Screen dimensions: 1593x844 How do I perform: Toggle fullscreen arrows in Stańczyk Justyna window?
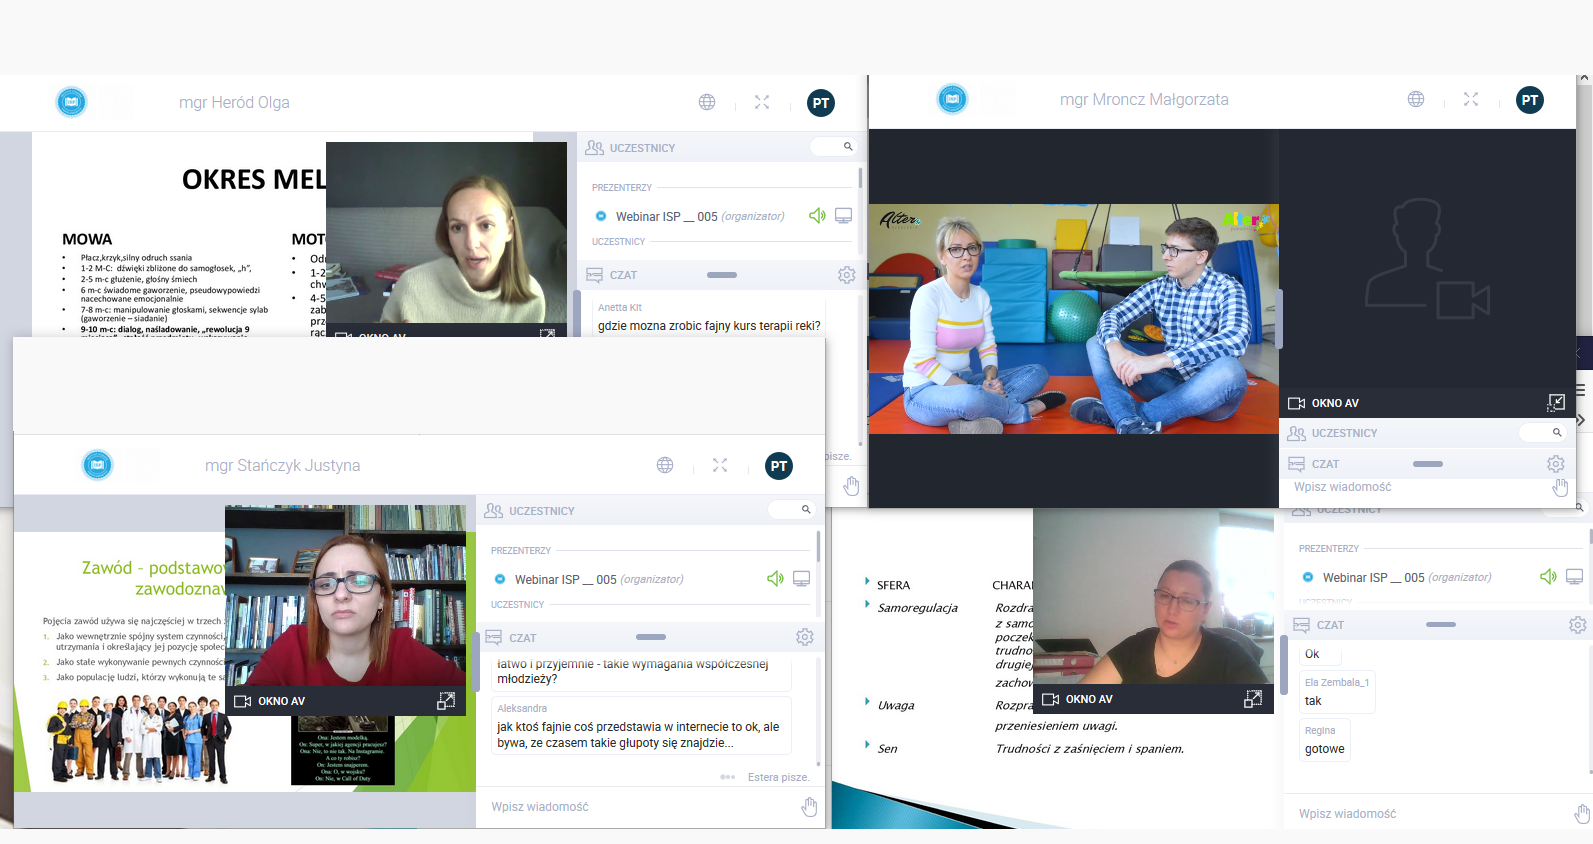[x=720, y=465]
